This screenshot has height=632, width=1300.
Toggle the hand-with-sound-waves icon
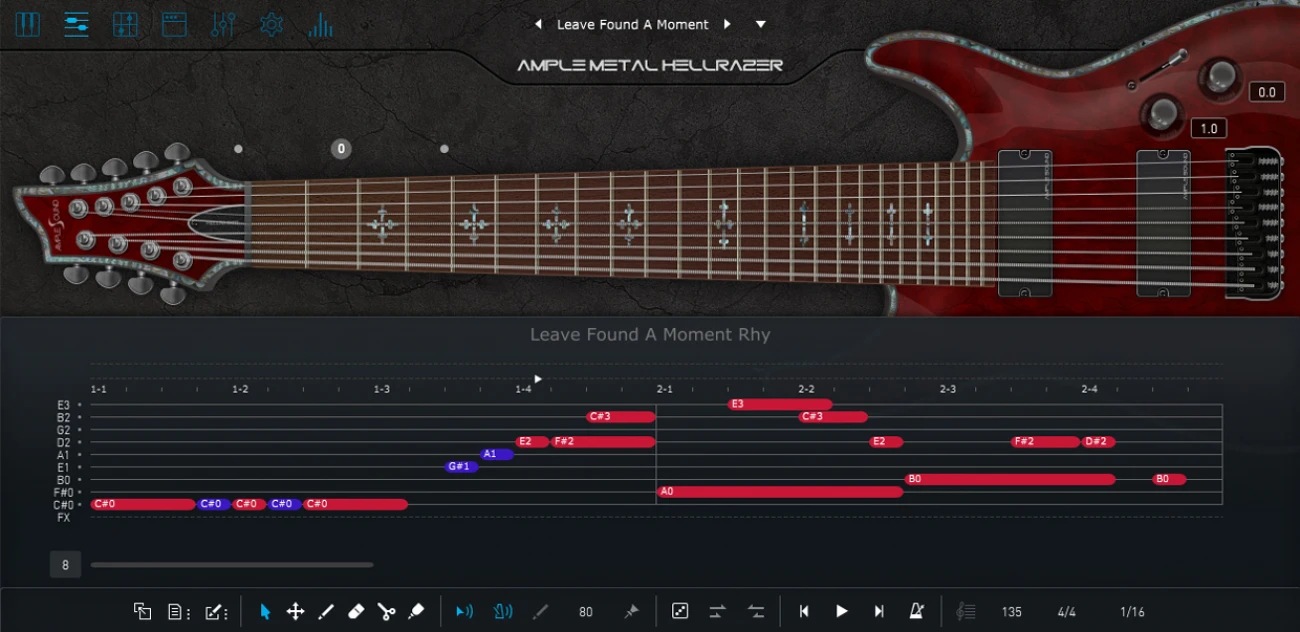(503, 611)
